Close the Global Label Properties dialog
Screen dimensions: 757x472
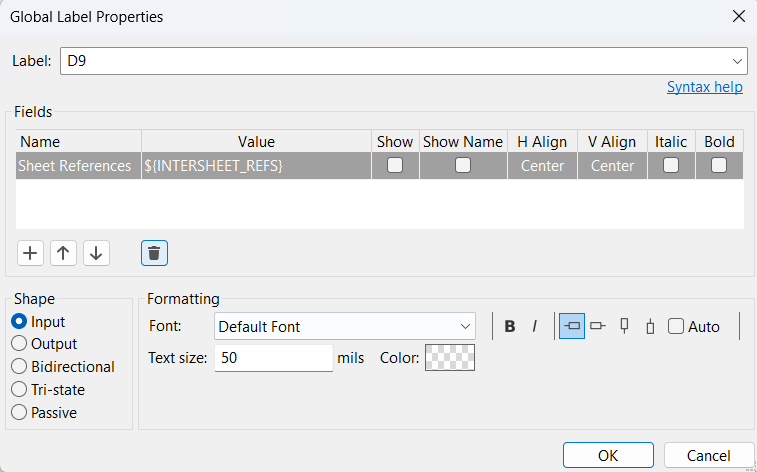739,16
